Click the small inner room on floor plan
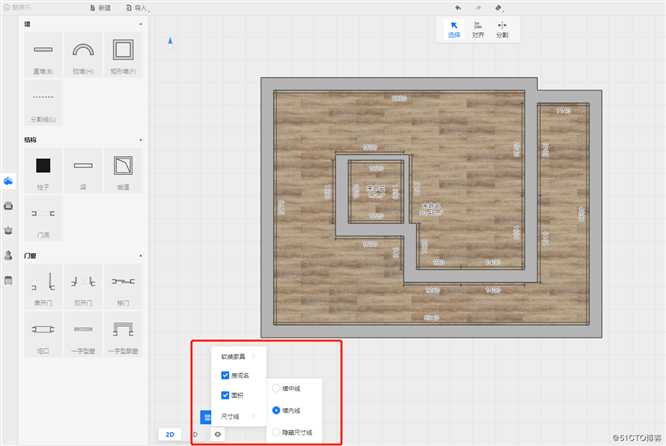The height and width of the screenshot is (446, 666). point(376,191)
